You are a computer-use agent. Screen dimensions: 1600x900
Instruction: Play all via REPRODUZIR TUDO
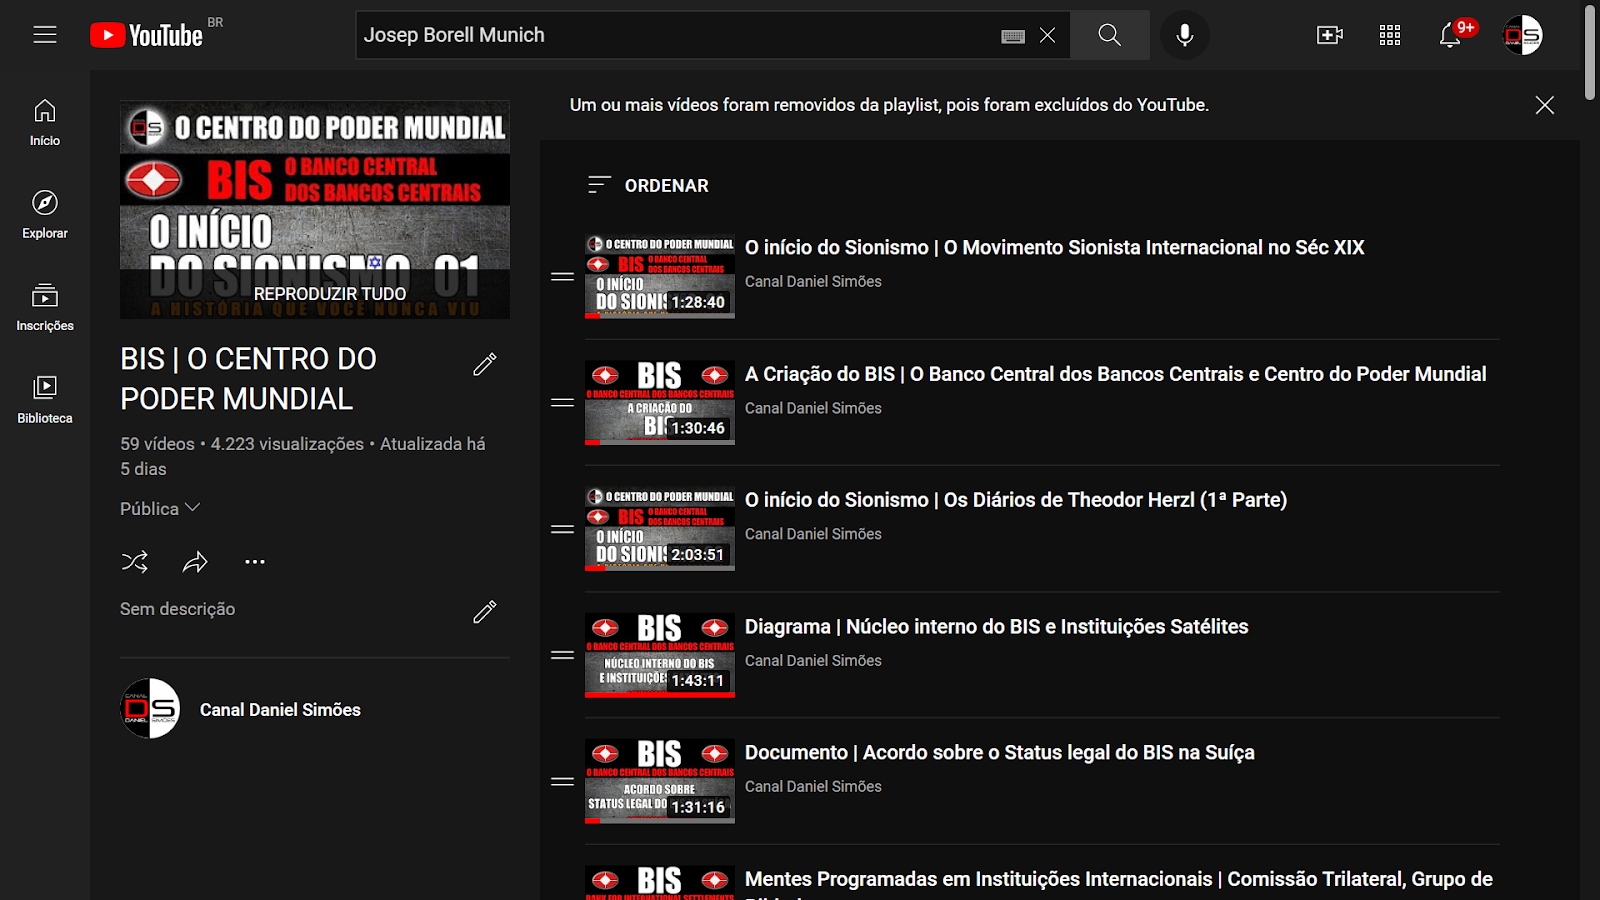click(330, 294)
